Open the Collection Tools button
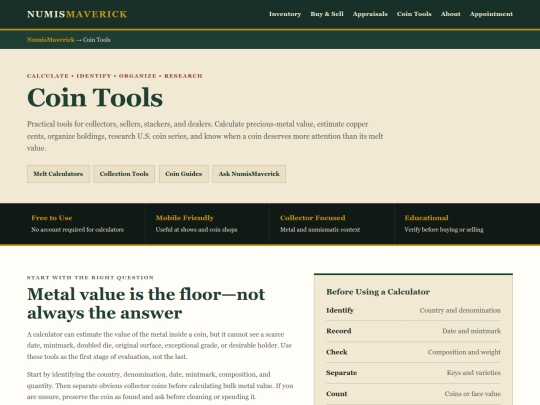The image size is (540, 405). (124, 174)
